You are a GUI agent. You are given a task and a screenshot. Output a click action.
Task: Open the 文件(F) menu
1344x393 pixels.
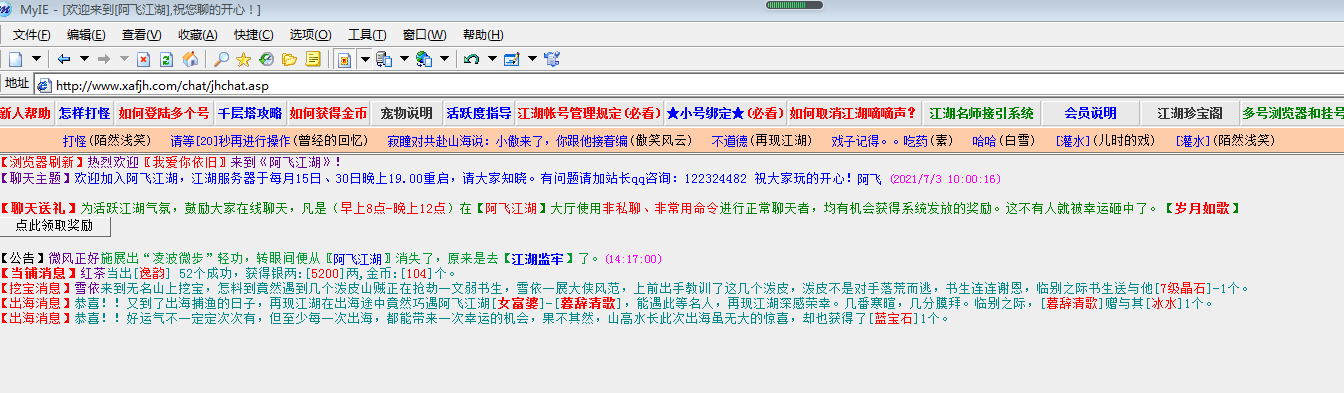[x=32, y=35]
